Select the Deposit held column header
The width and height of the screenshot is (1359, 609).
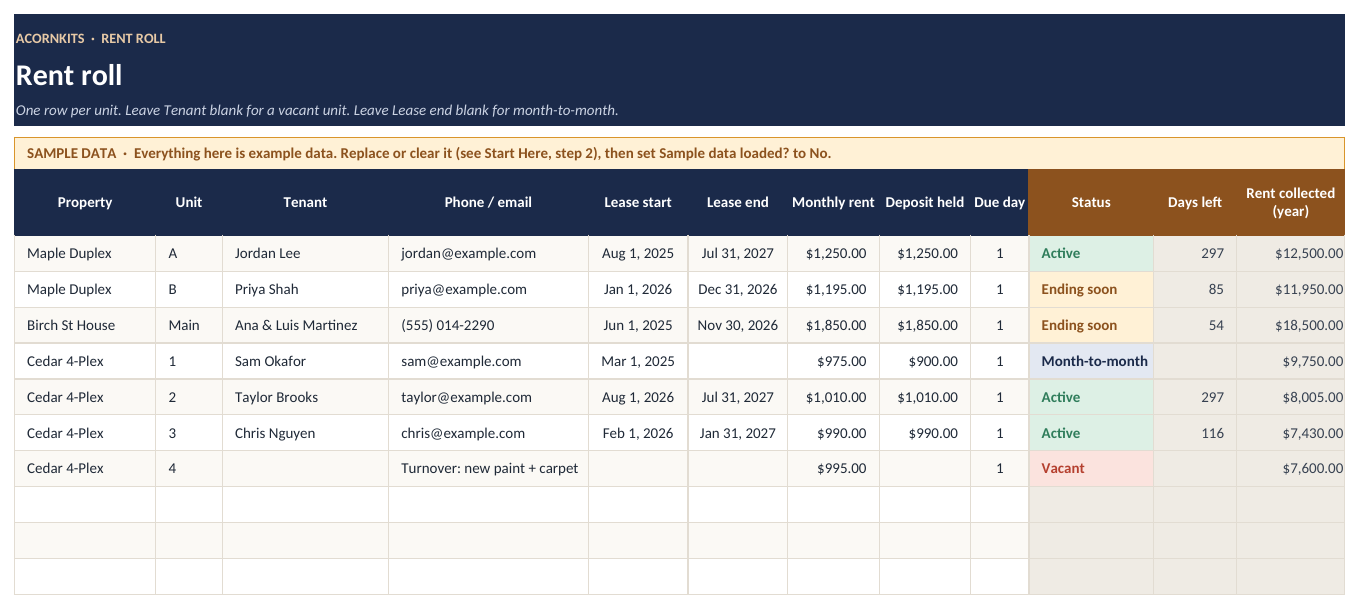(x=925, y=202)
